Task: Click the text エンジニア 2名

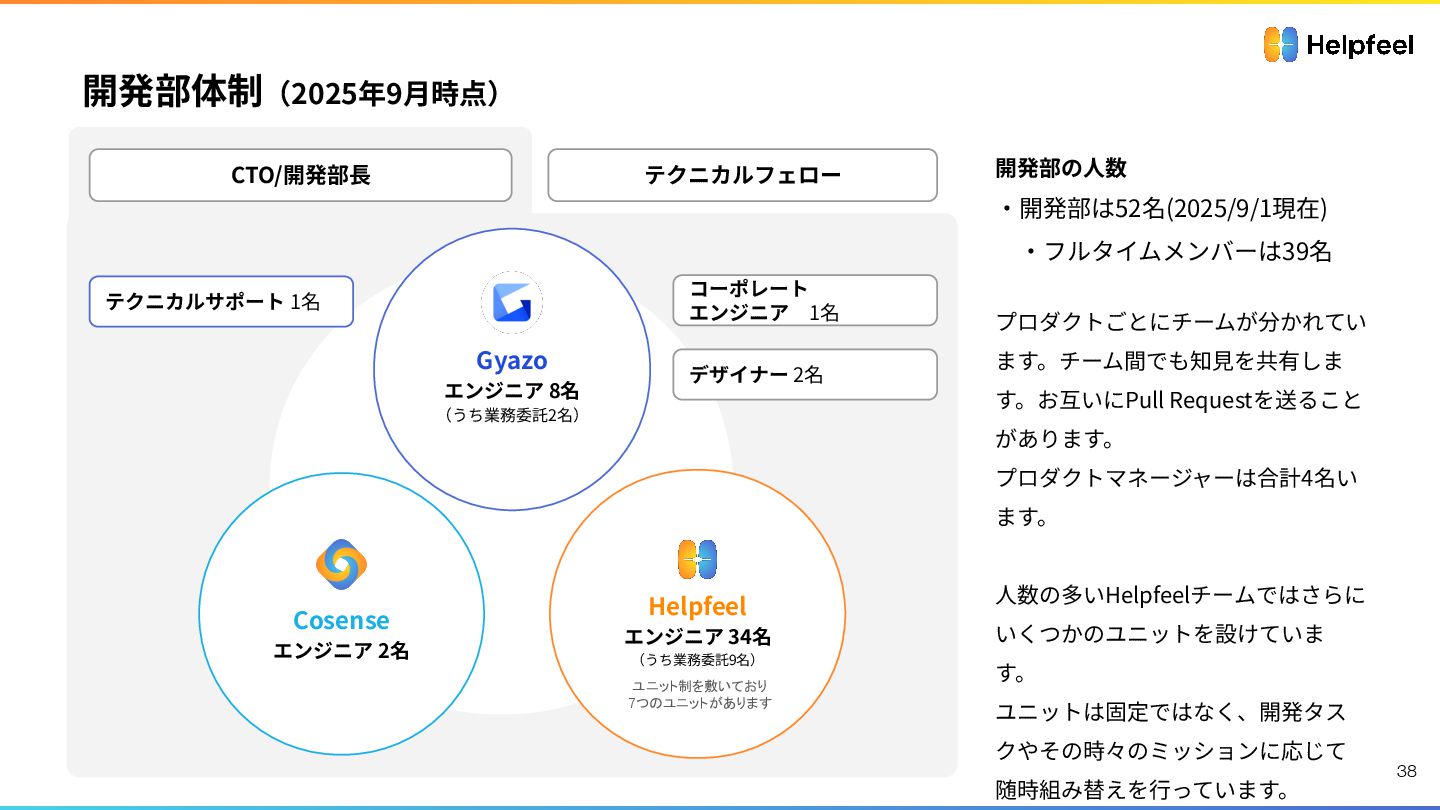Action: pyautogui.click(x=341, y=651)
